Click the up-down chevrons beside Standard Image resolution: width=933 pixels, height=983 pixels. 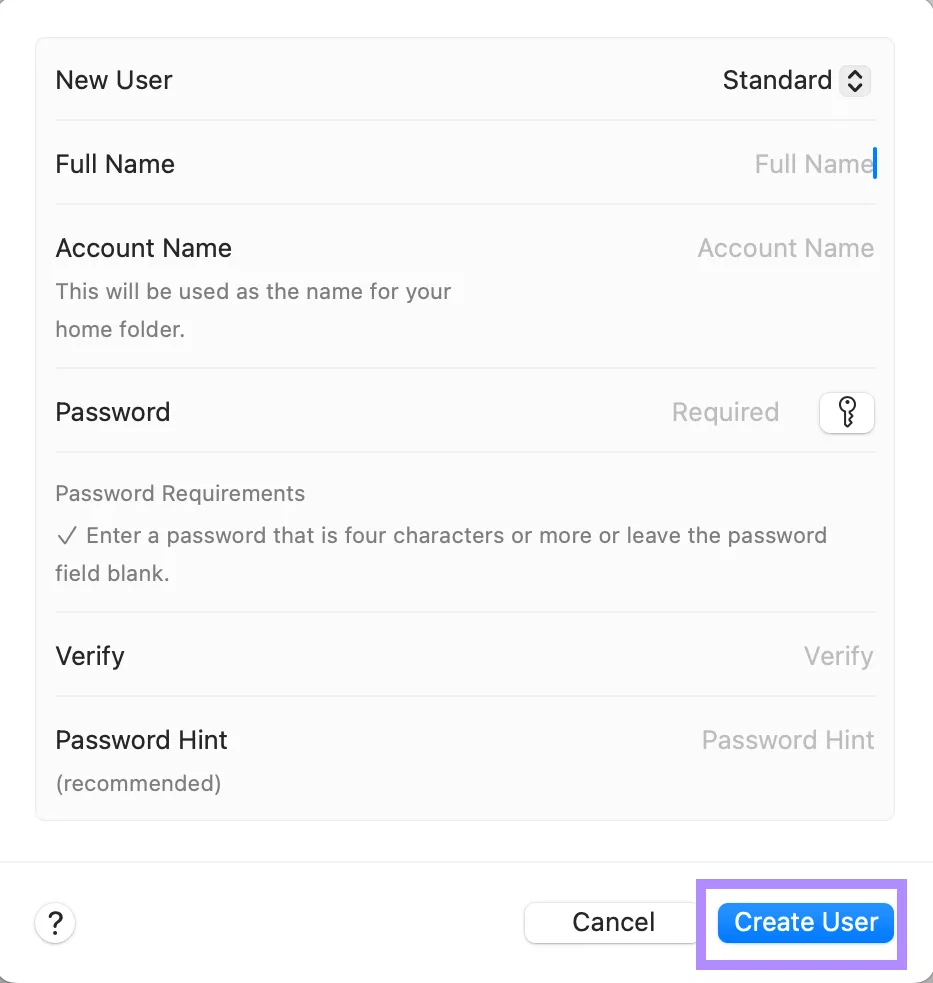(855, 80)
